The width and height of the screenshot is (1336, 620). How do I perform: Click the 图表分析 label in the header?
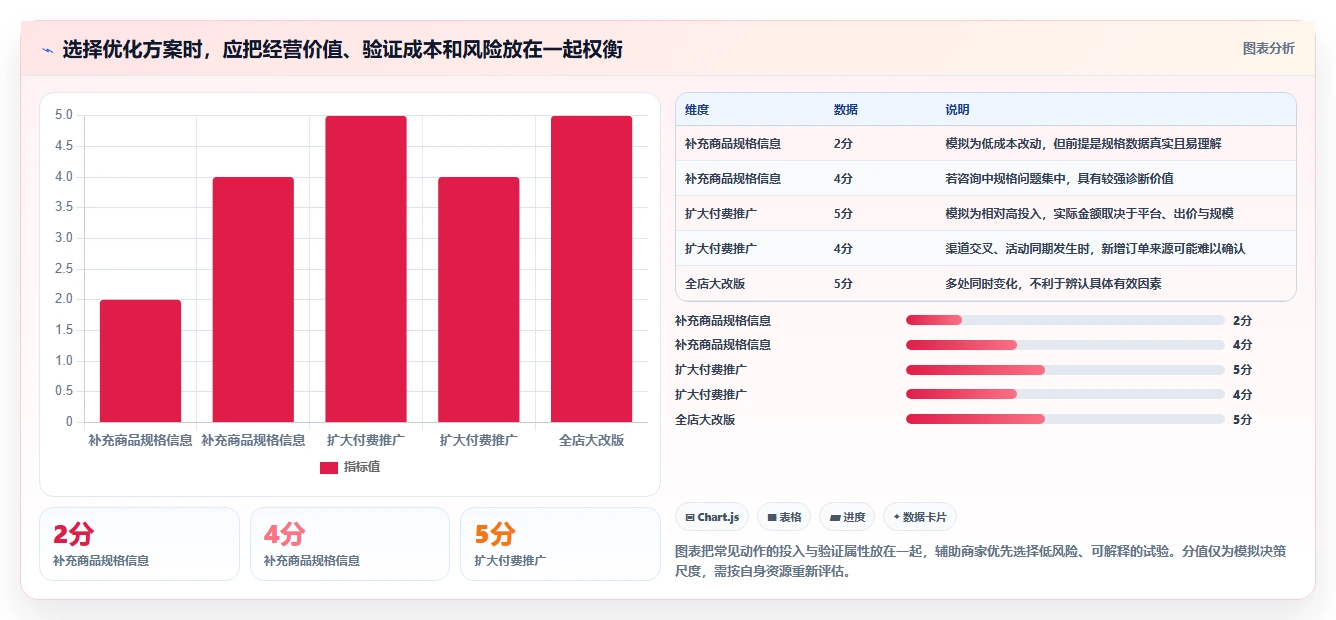pyautogui.click(x=1268, y=48)
